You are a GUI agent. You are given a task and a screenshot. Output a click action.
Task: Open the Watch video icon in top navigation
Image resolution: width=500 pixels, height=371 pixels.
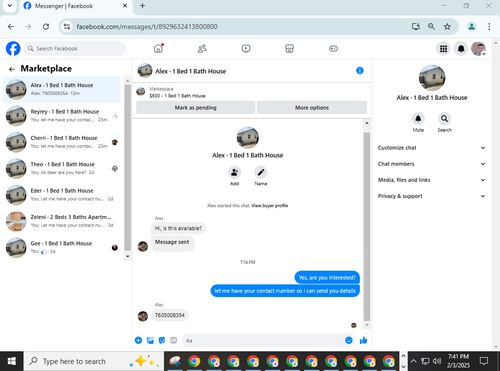point(246,49)
